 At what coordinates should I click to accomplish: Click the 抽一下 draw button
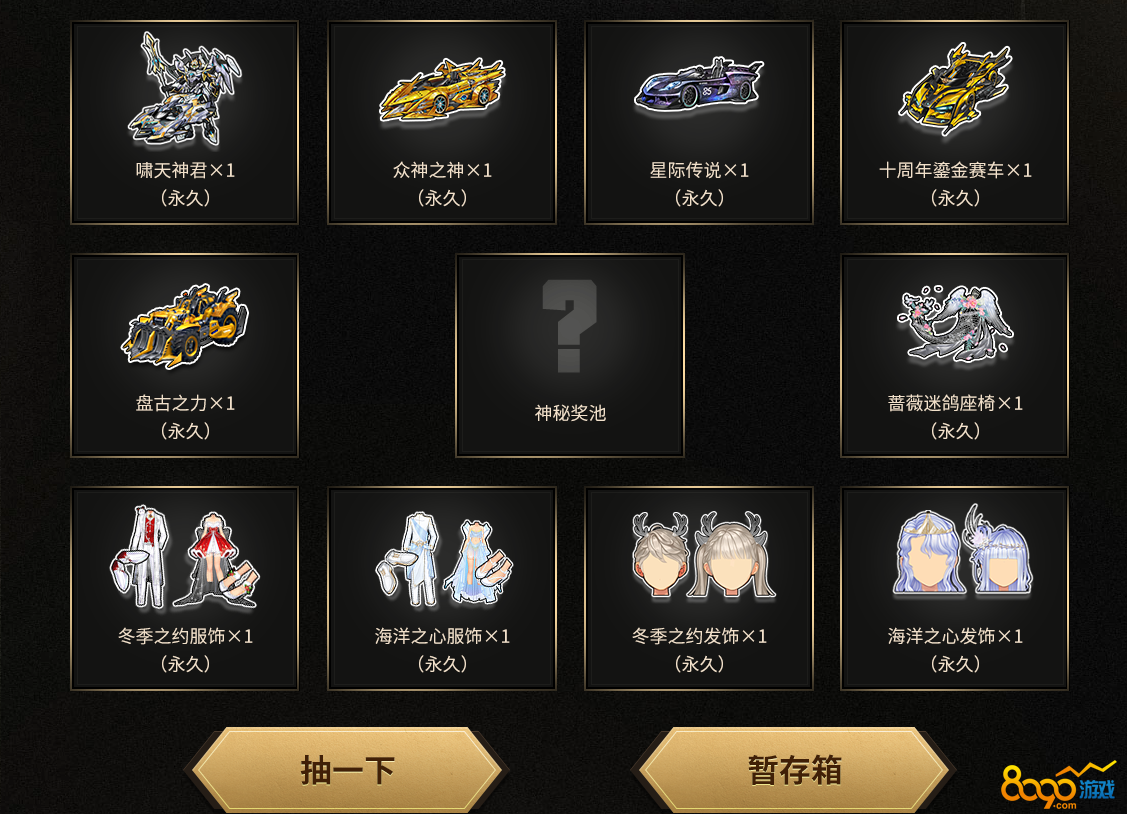tap(348, 770)
